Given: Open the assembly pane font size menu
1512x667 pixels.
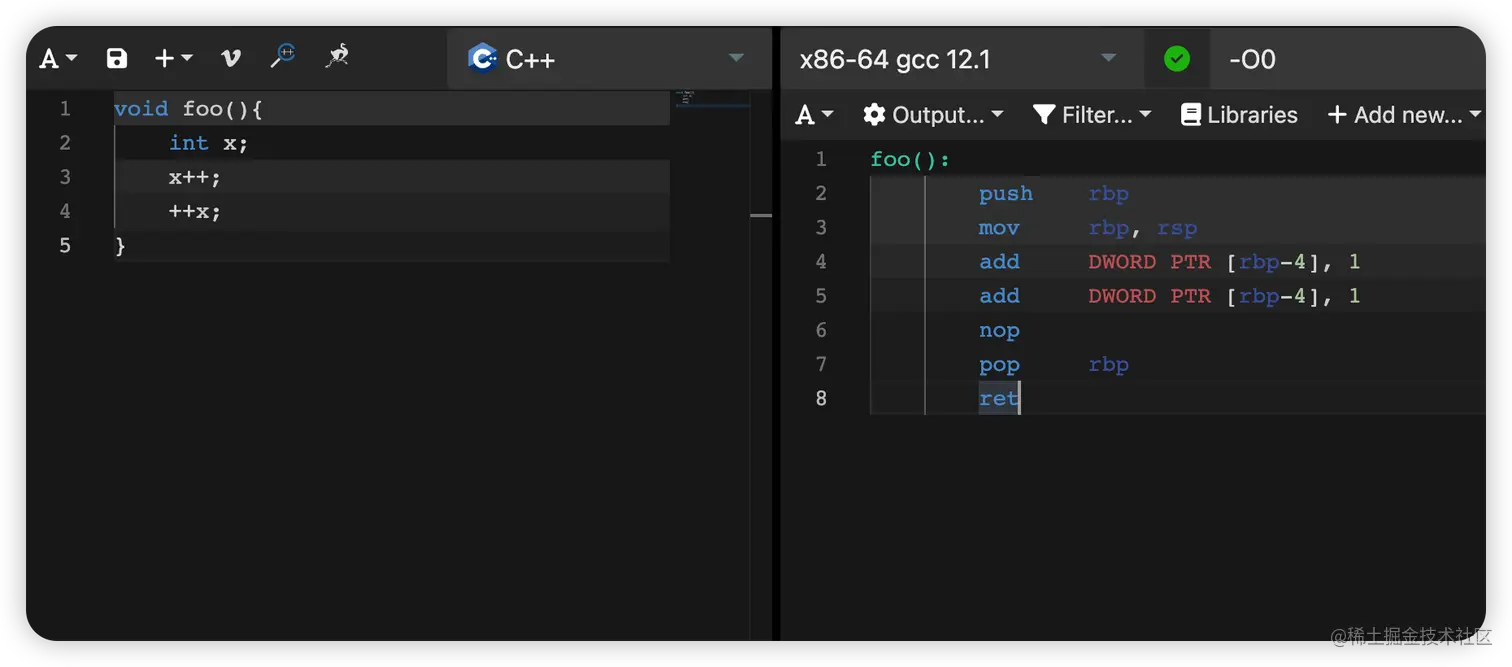Looking at the screenshot, I should [814, 115].
